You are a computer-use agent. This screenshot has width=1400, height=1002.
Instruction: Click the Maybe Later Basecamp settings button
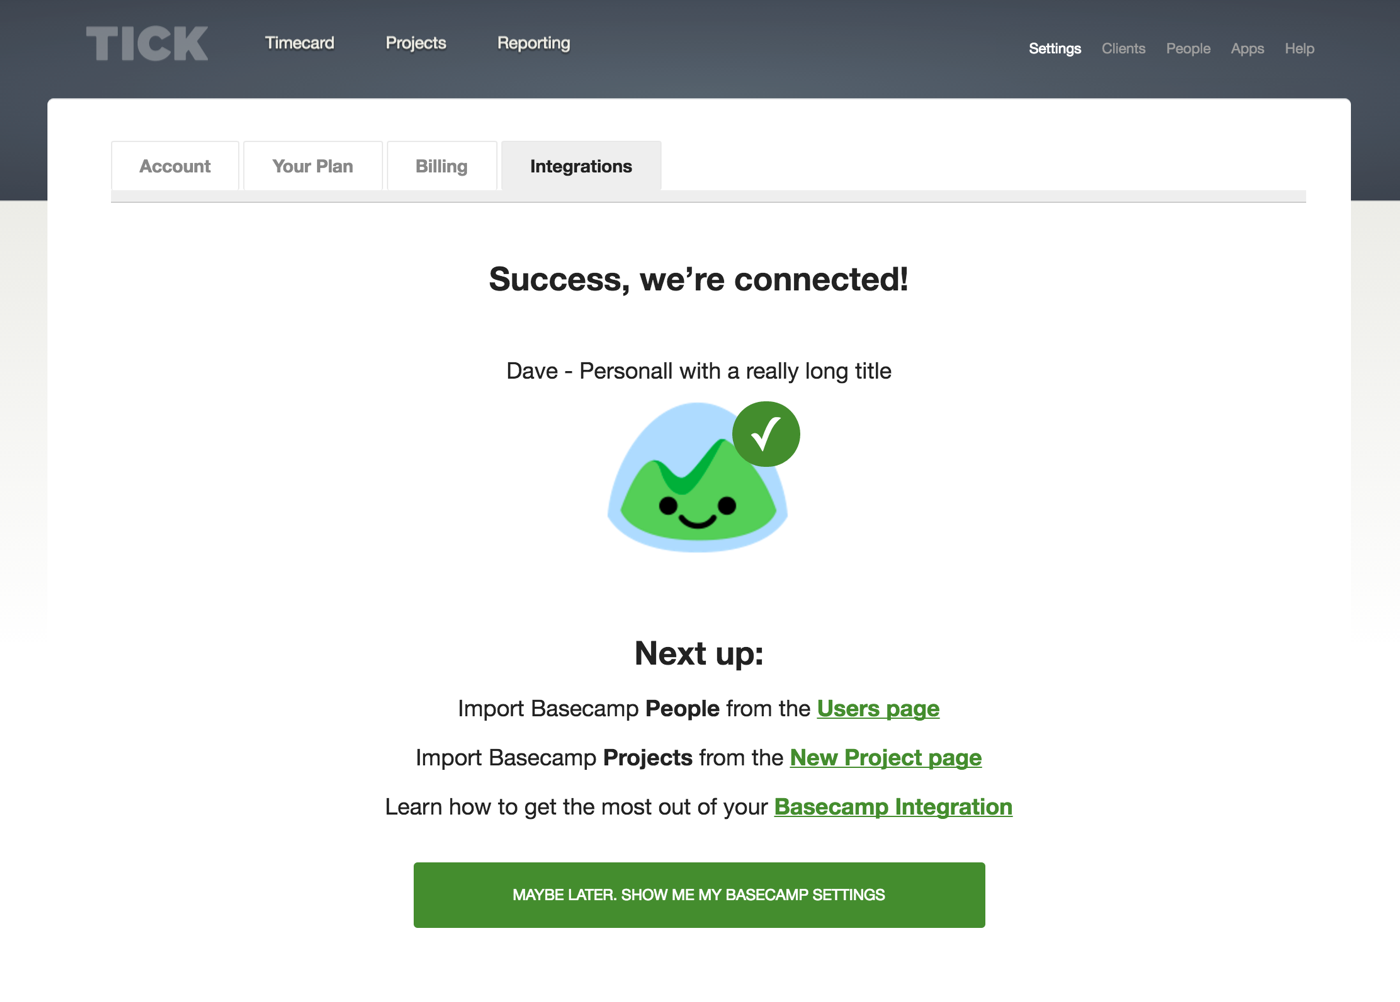[x=699, y=894]
